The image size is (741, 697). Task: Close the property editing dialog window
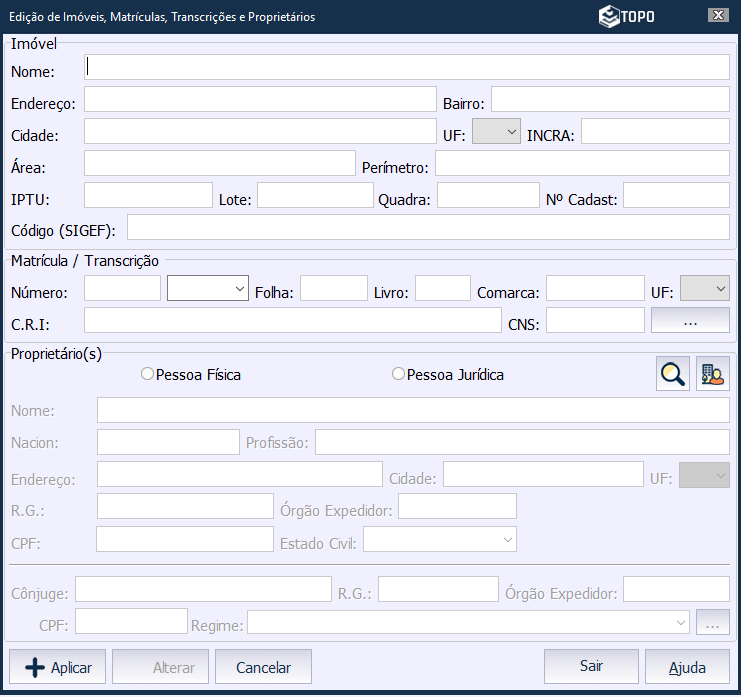[717, 16]
